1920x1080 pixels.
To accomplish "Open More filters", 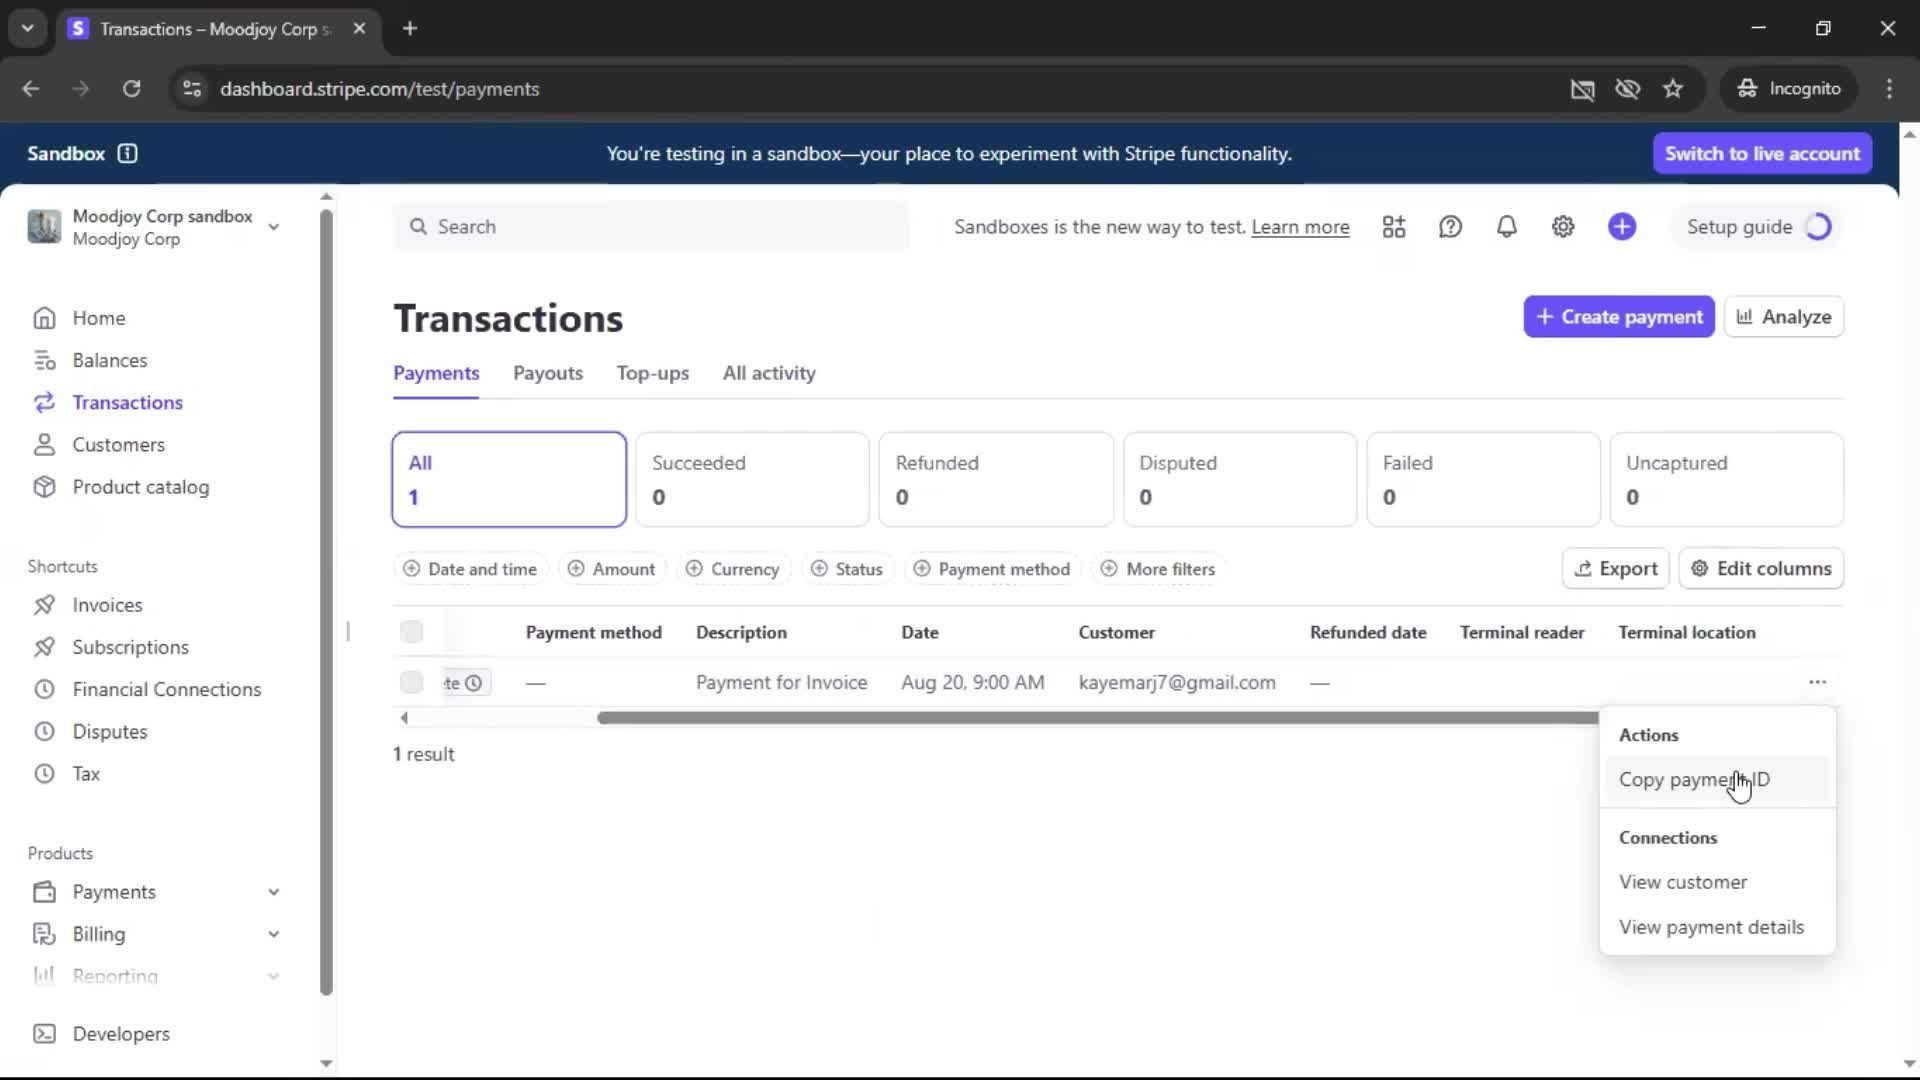I will pyautogui.click(x=1158, y=569).
